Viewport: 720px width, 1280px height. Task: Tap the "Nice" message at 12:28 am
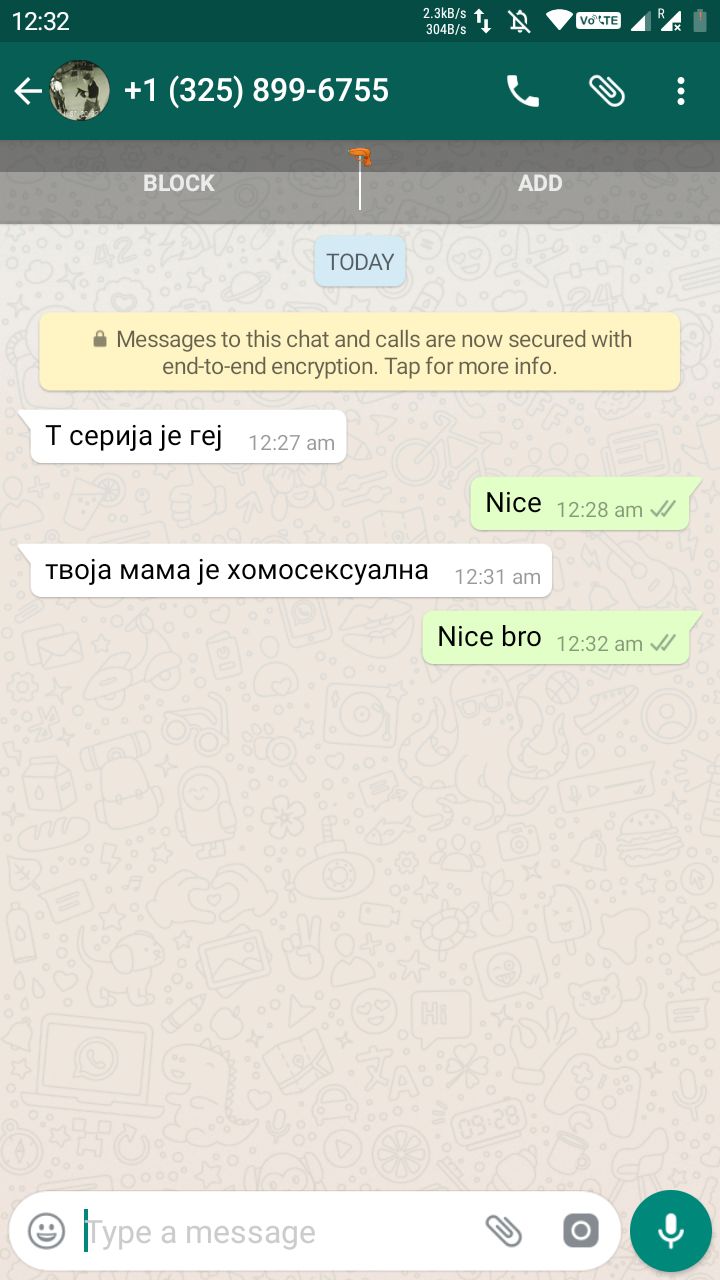tap(580, 504)
